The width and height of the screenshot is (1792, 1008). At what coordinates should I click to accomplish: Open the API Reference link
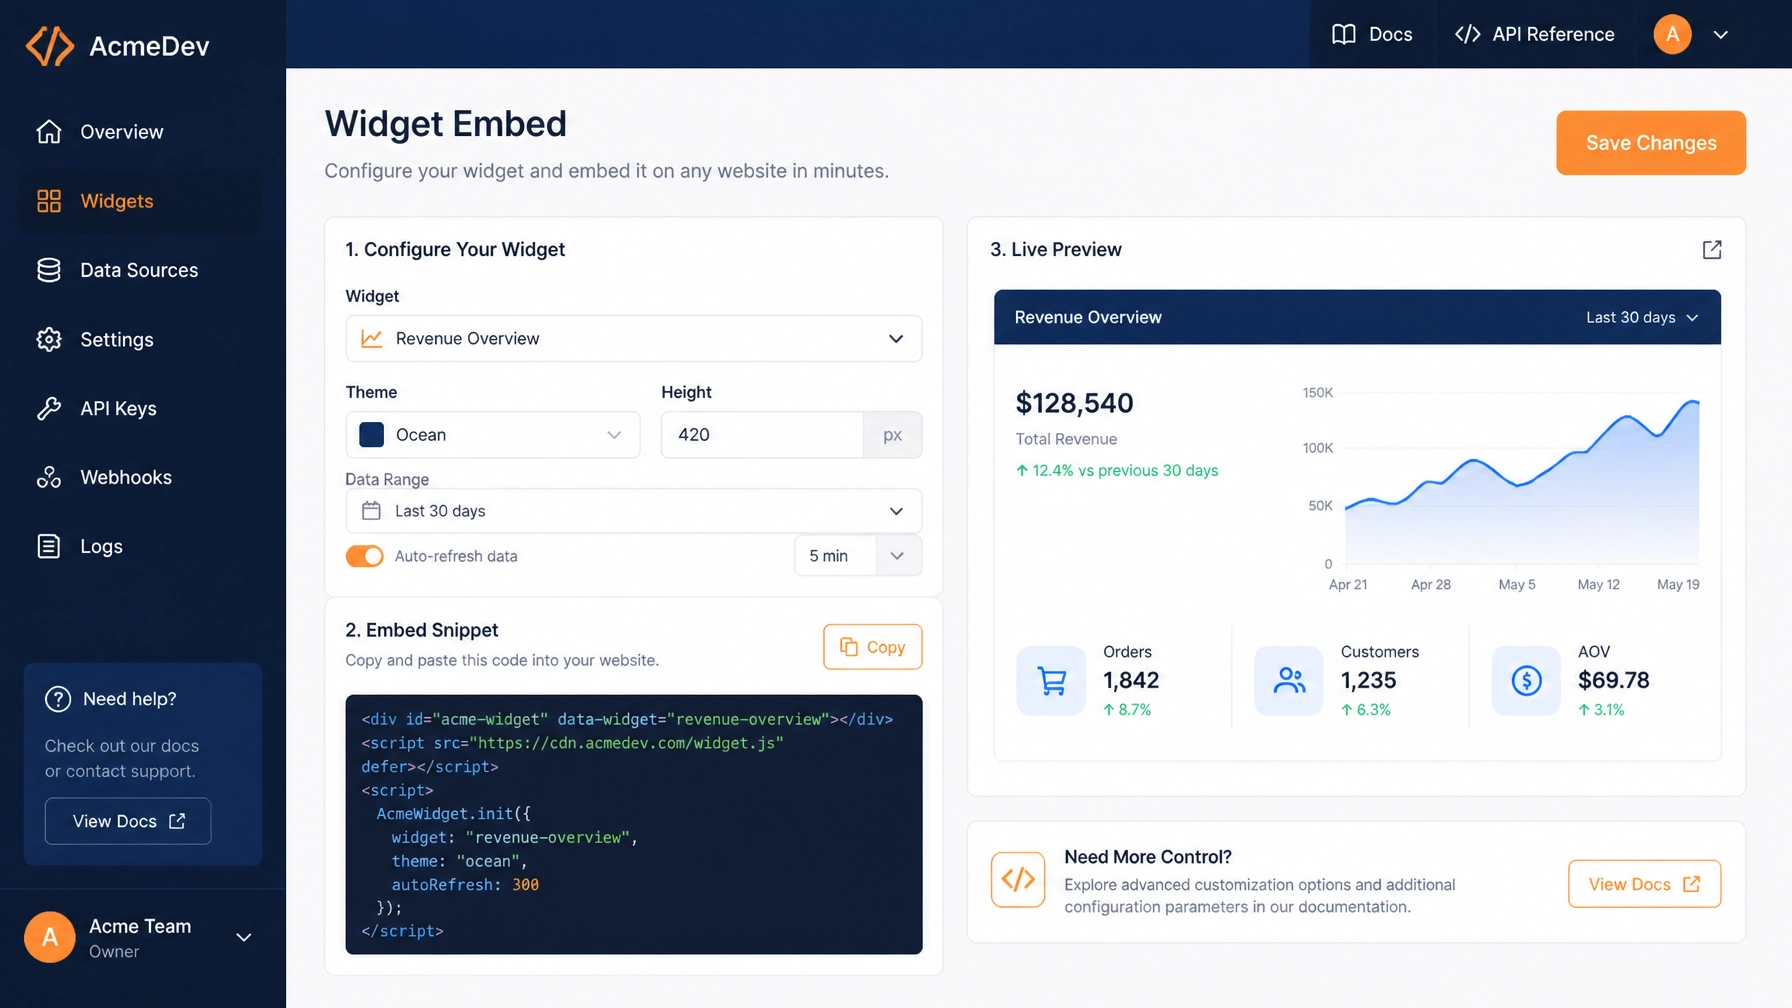tap(1534, 34)
